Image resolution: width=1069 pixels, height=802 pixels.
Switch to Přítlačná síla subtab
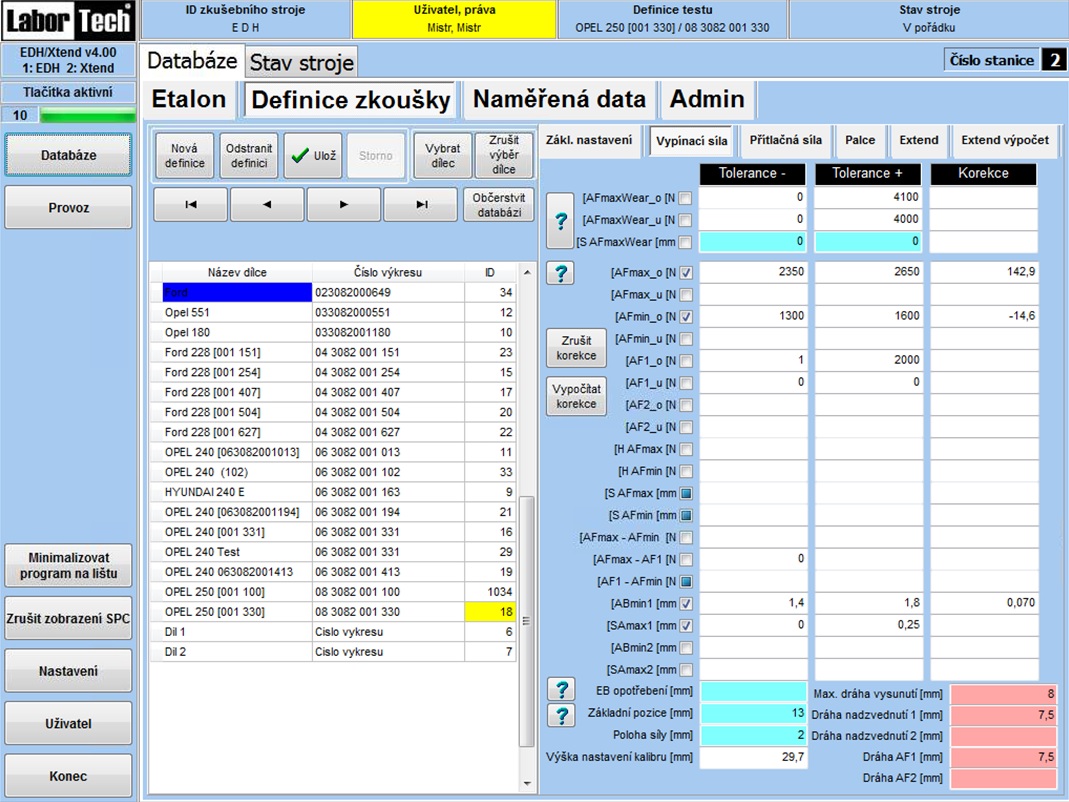(785, 140)
